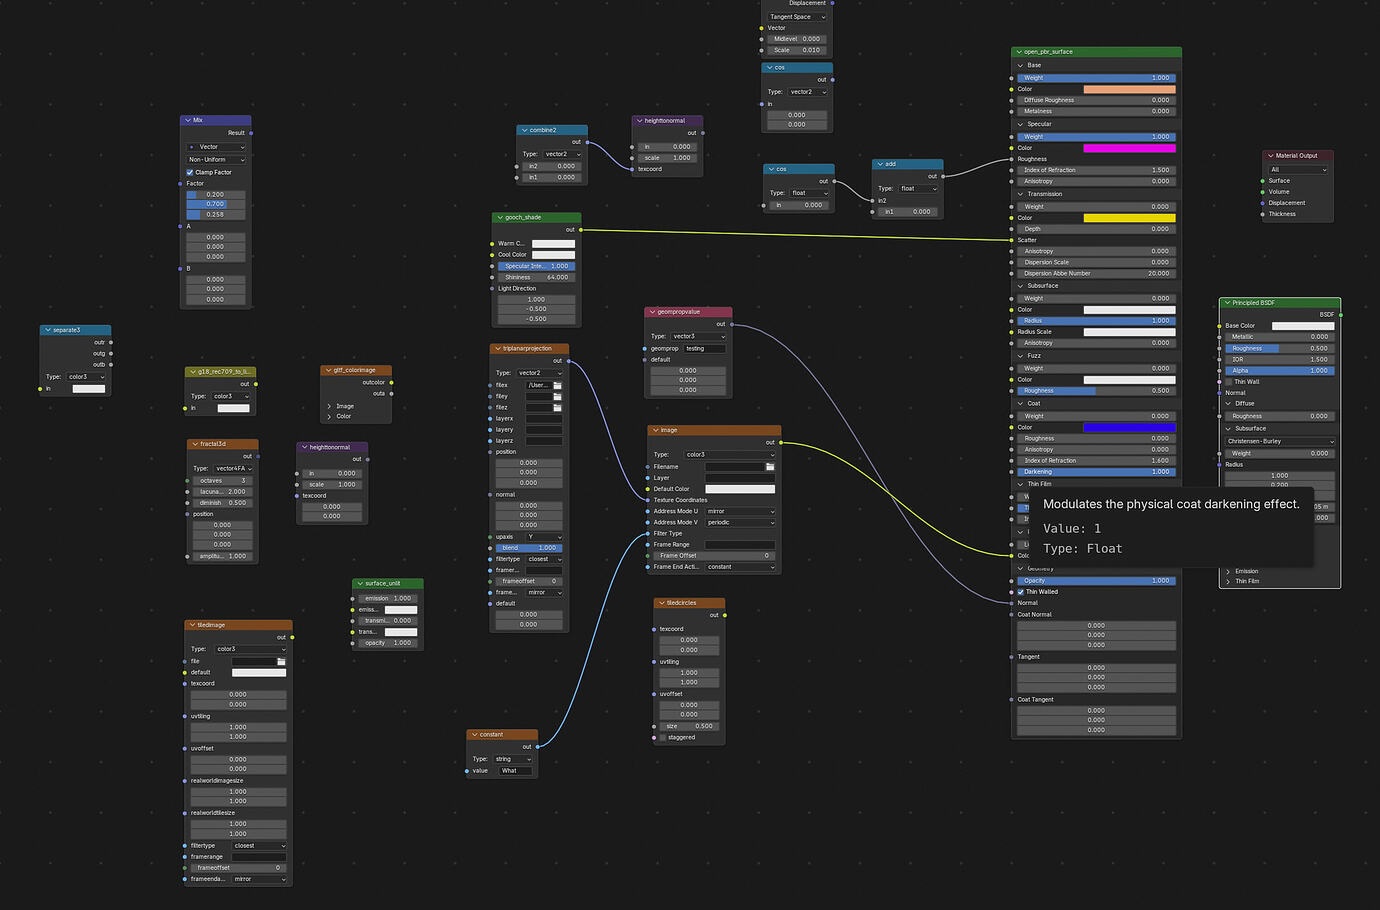Open the salmon Base Color swatch
Screen dimensions: 1380x910
1130,89
